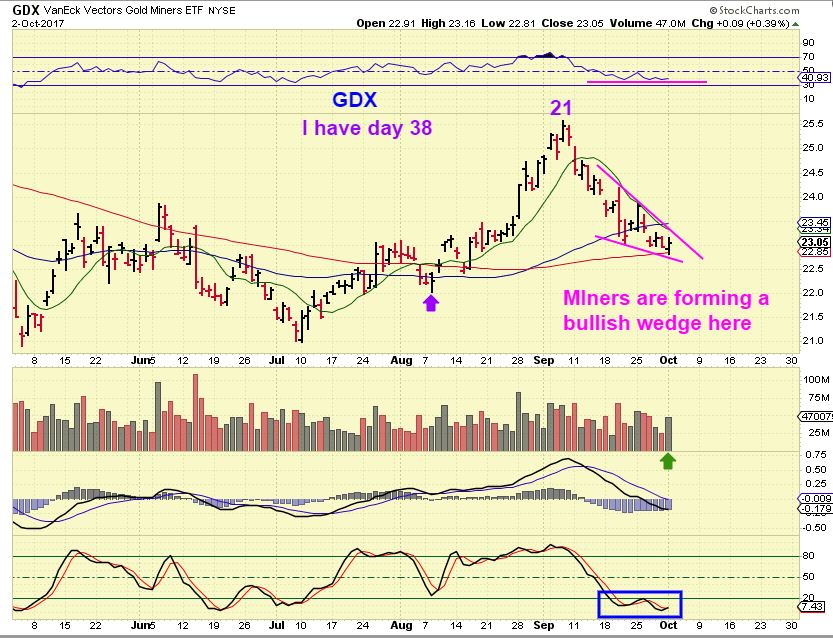
Task: Click the 22.85 red price tag
Action: point(815,252)
